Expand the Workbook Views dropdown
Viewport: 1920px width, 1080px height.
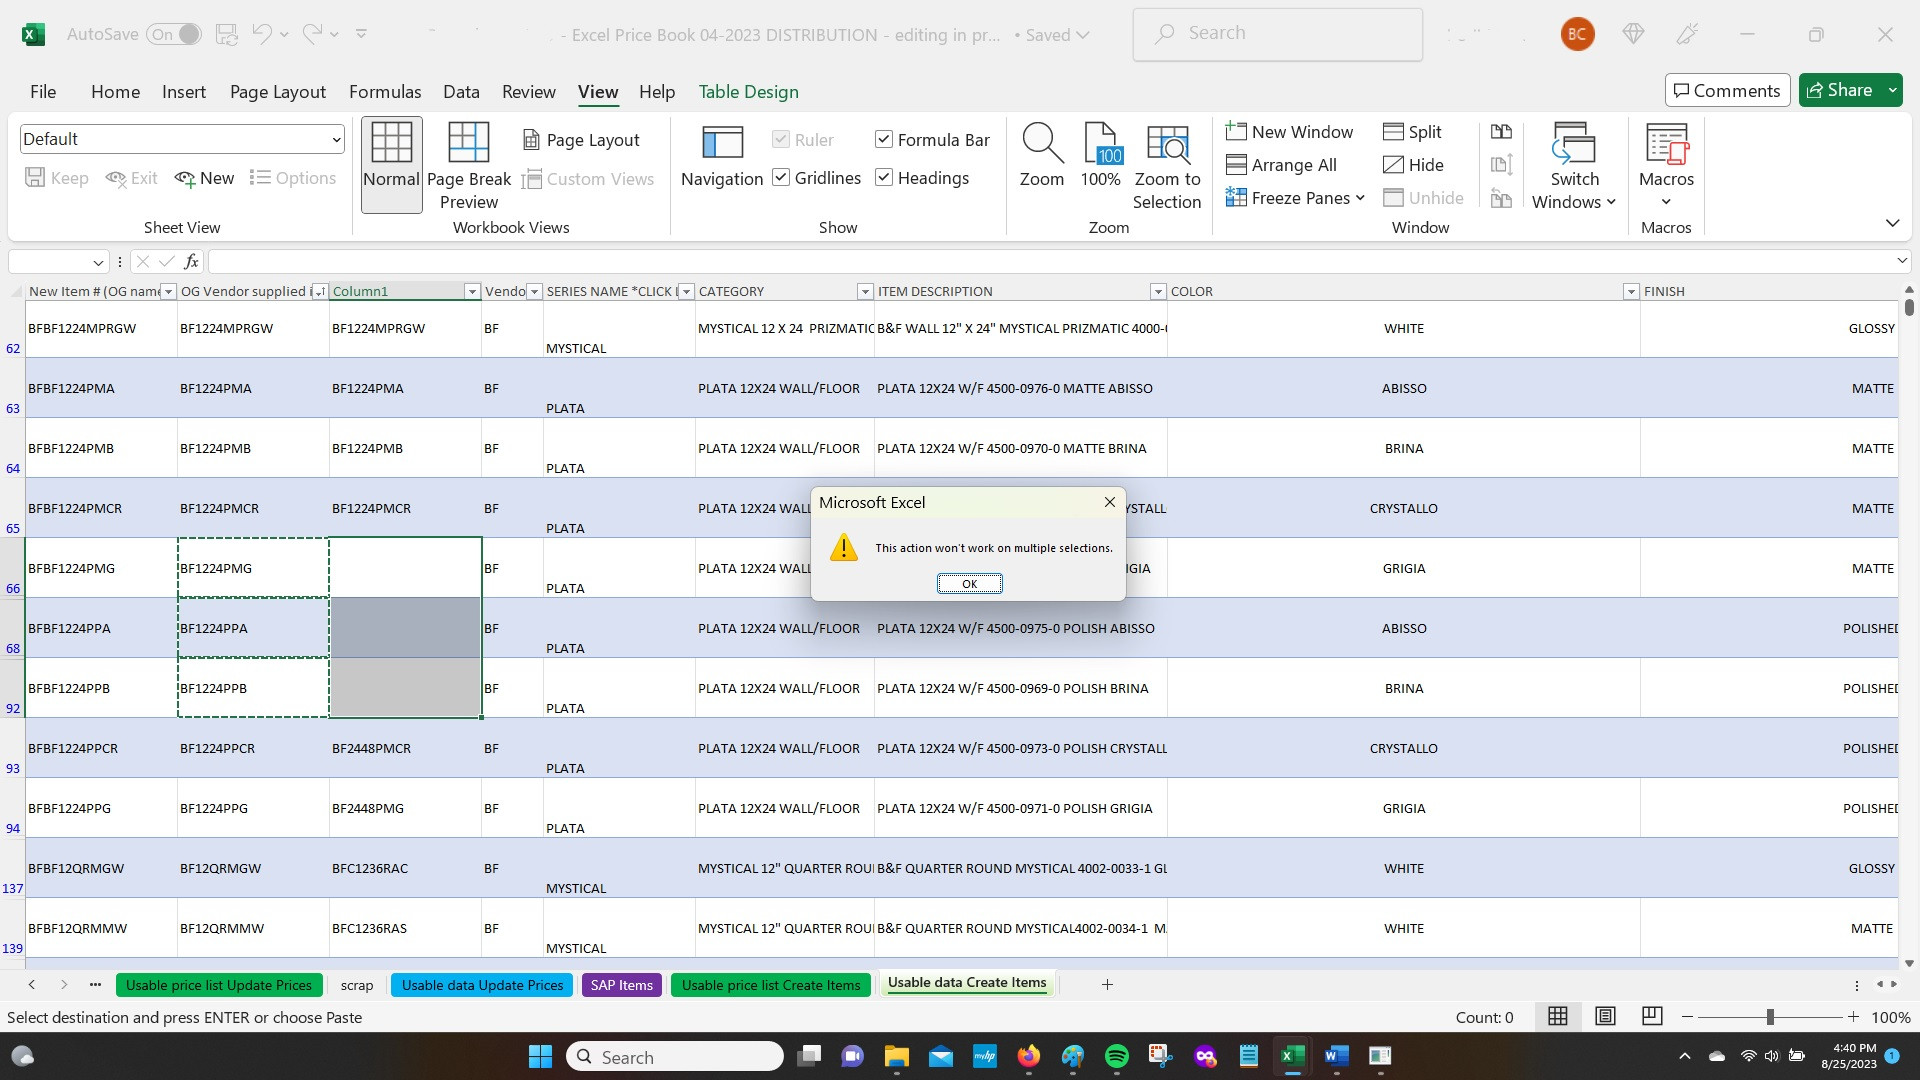coord(510,227)
